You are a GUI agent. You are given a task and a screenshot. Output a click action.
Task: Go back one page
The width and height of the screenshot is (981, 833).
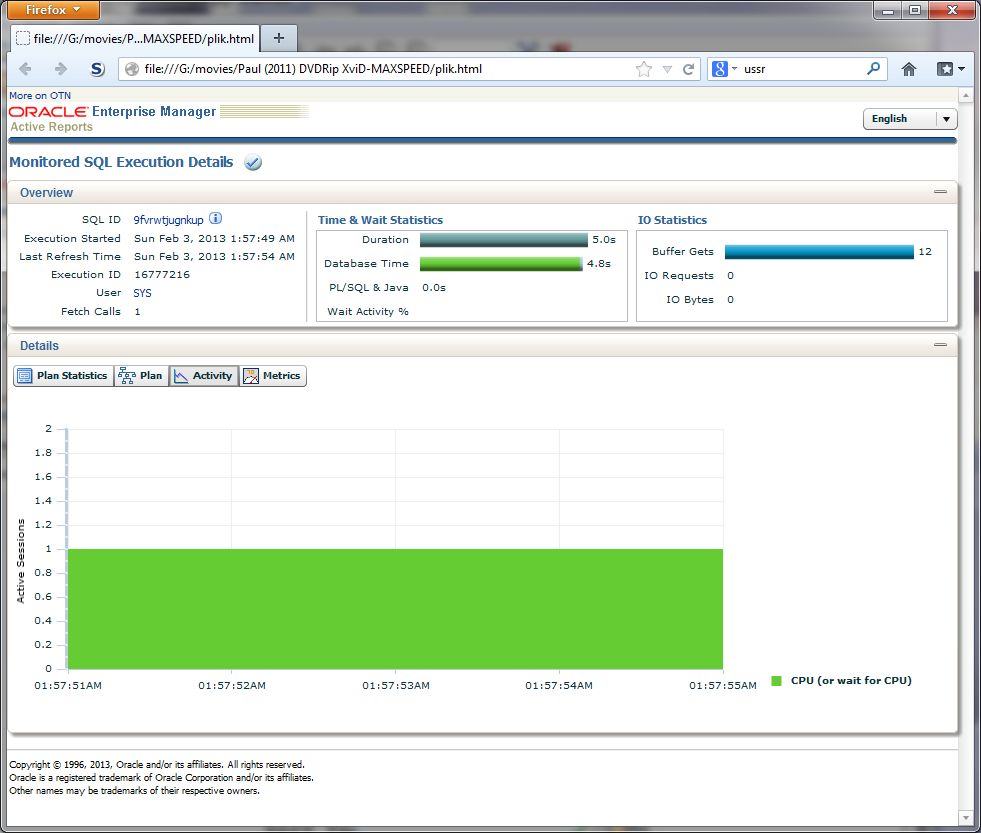coord(26,69)
